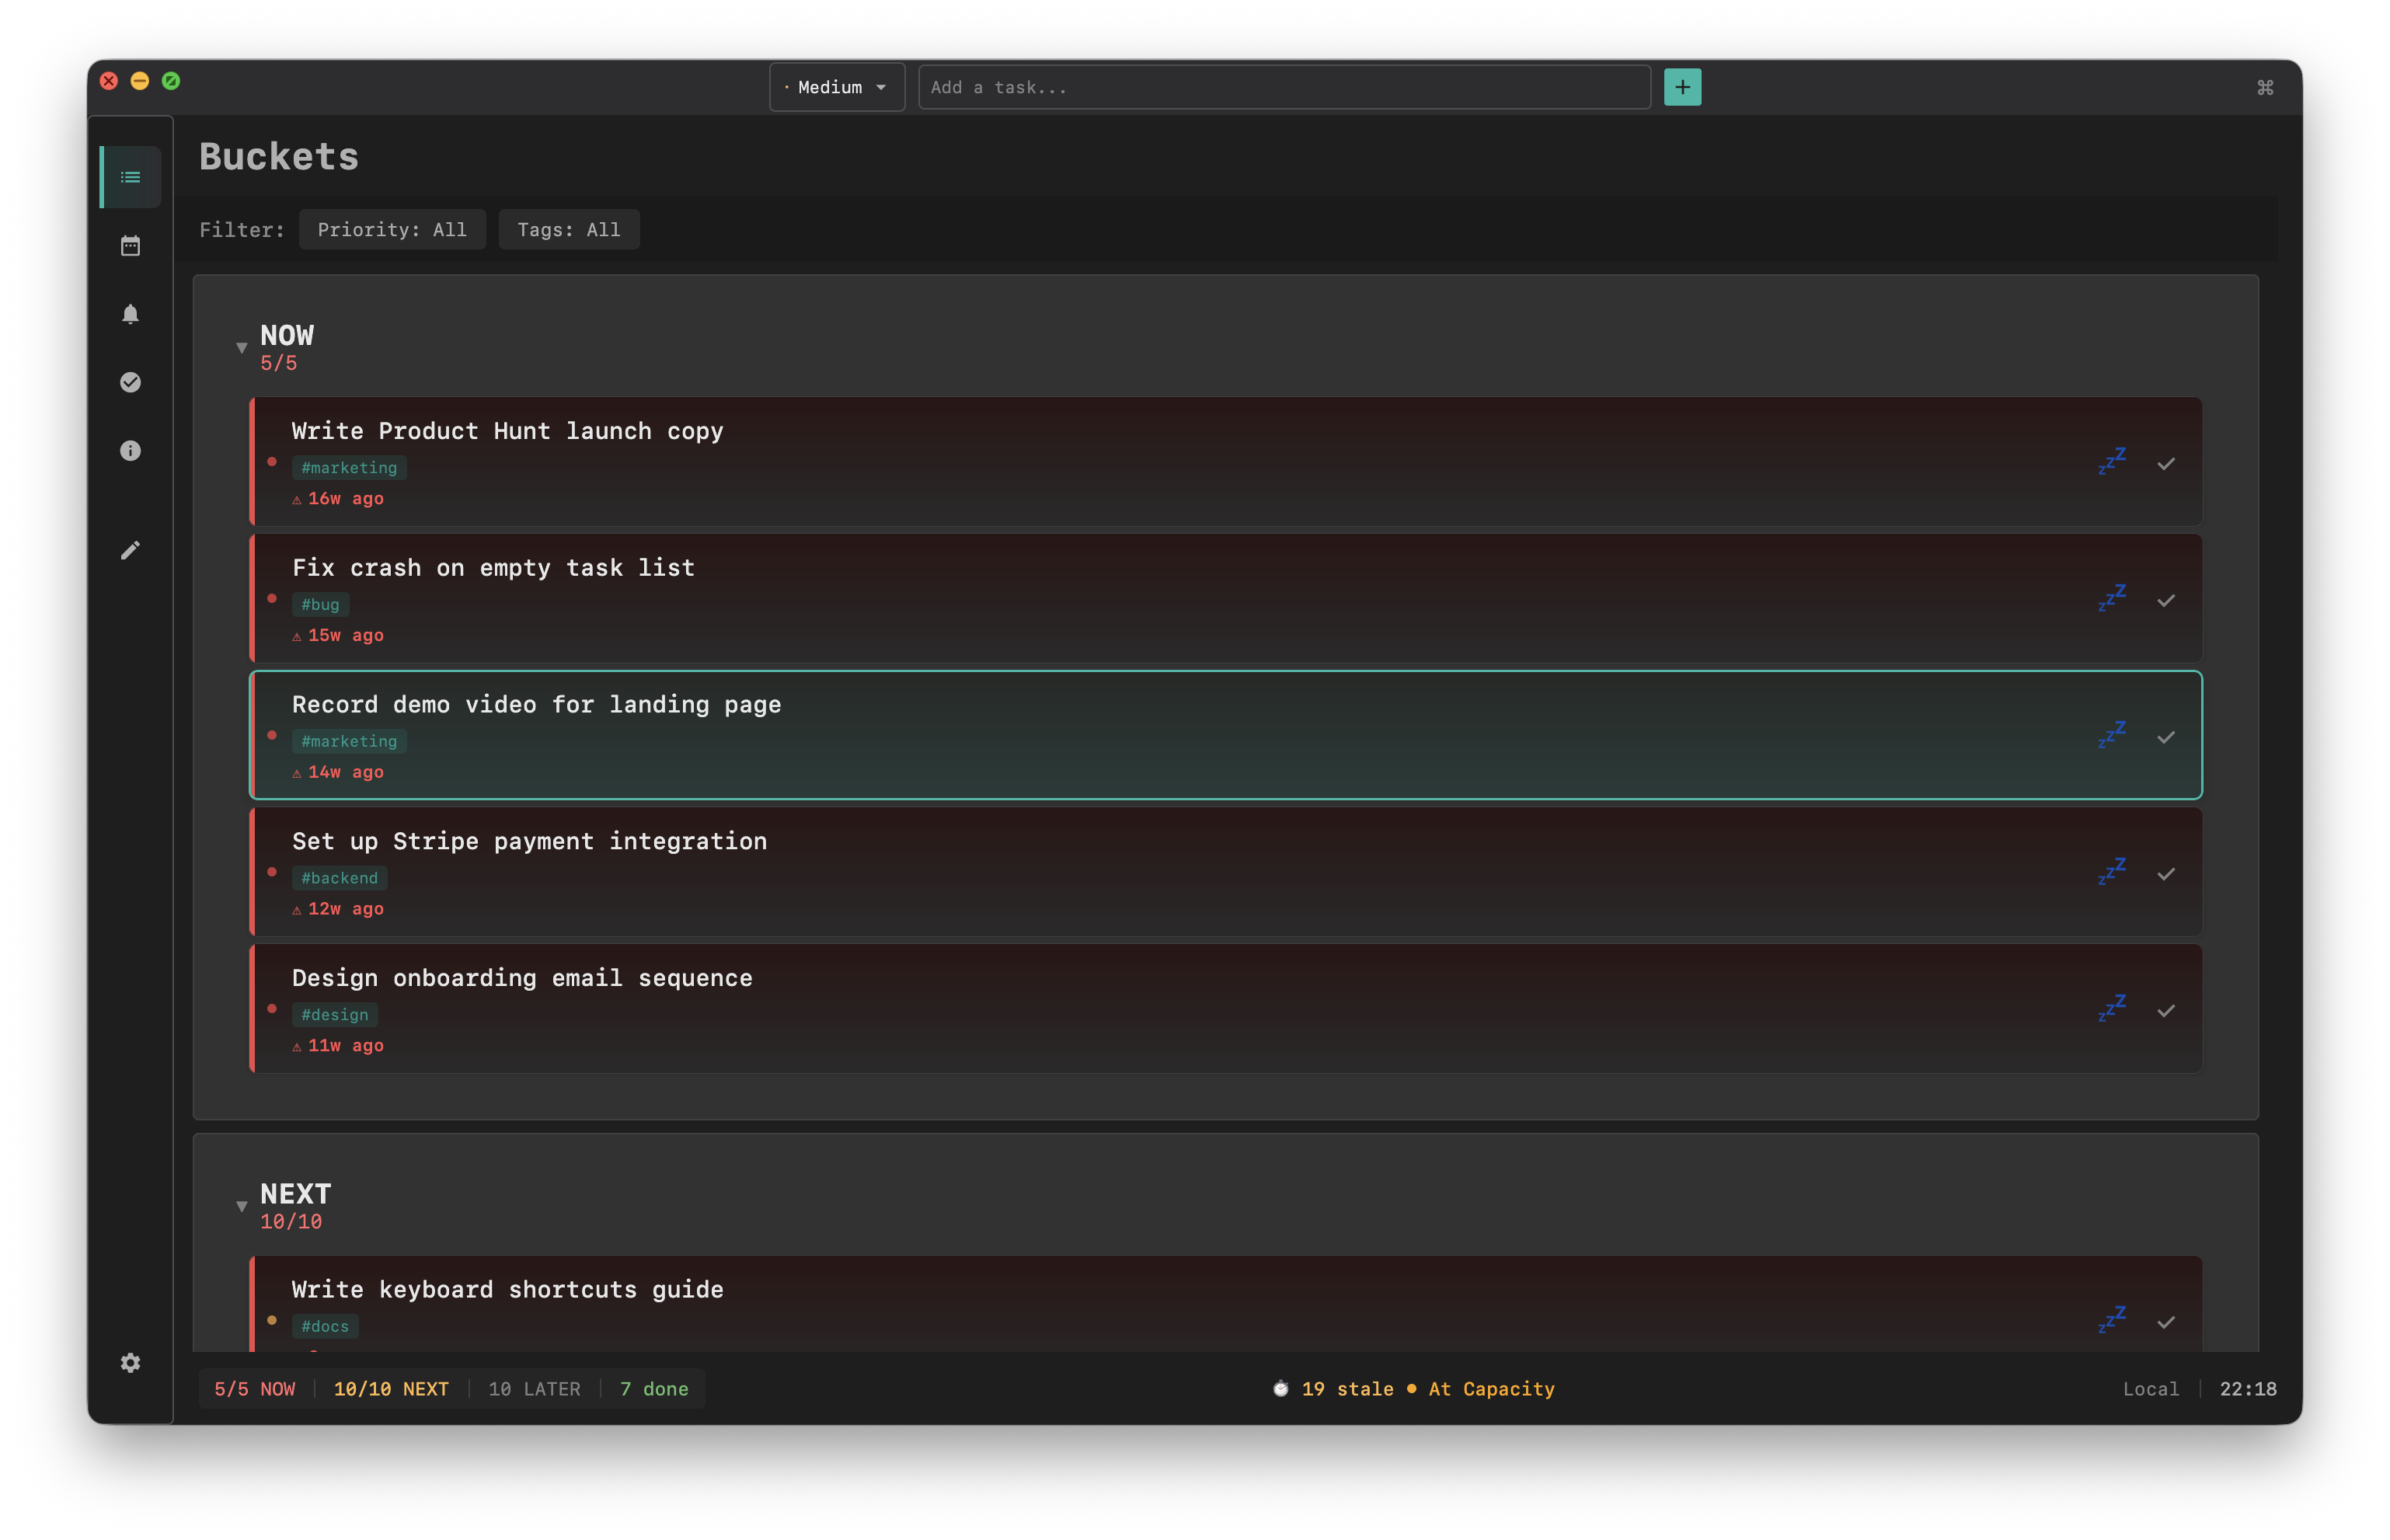The width and height of the screenshot is (2390, 1540).
Task: Select '10/10 NEXT' in status bar
Action: (391, 1389)
